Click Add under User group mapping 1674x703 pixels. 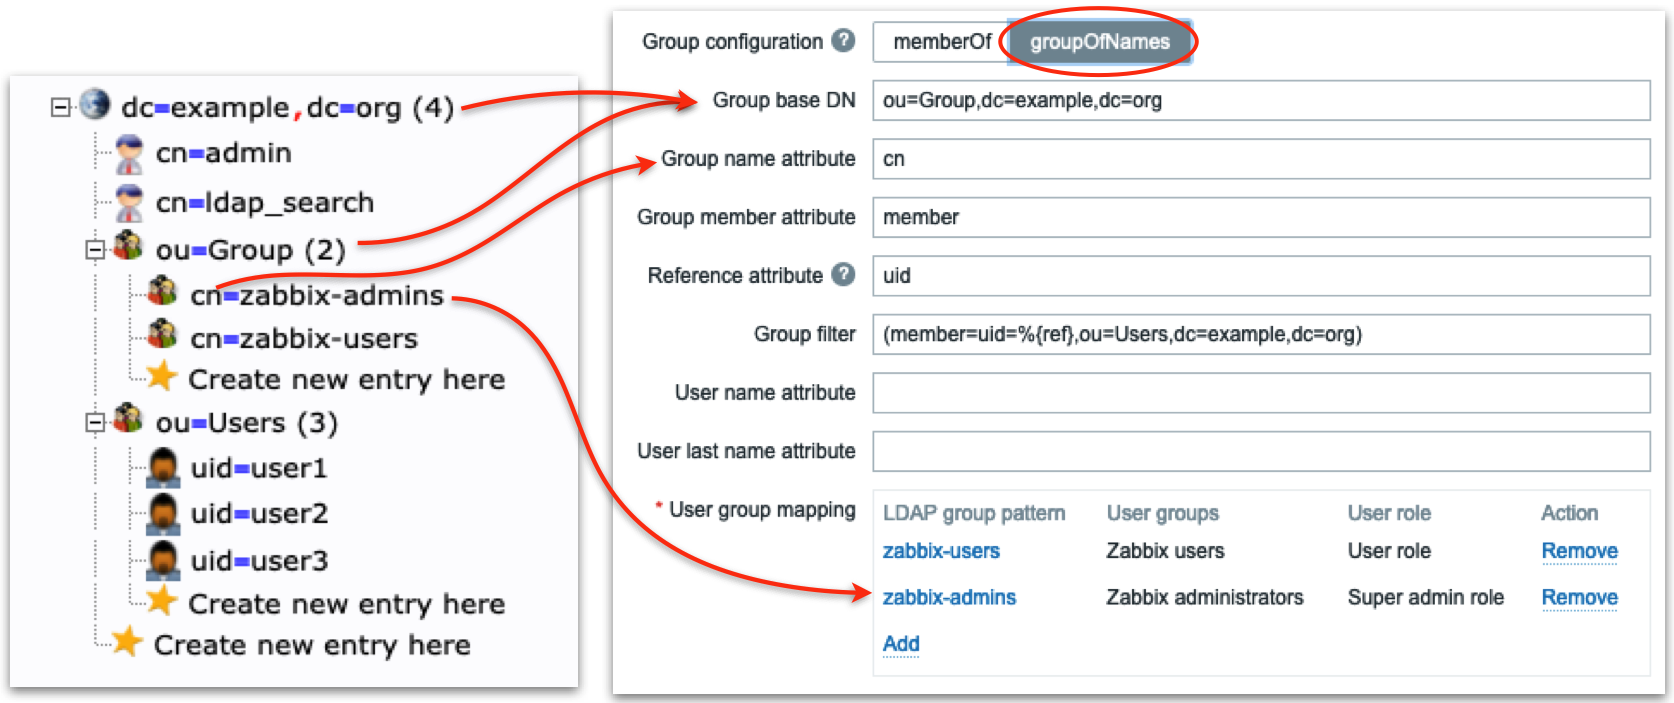click(900, 643)
